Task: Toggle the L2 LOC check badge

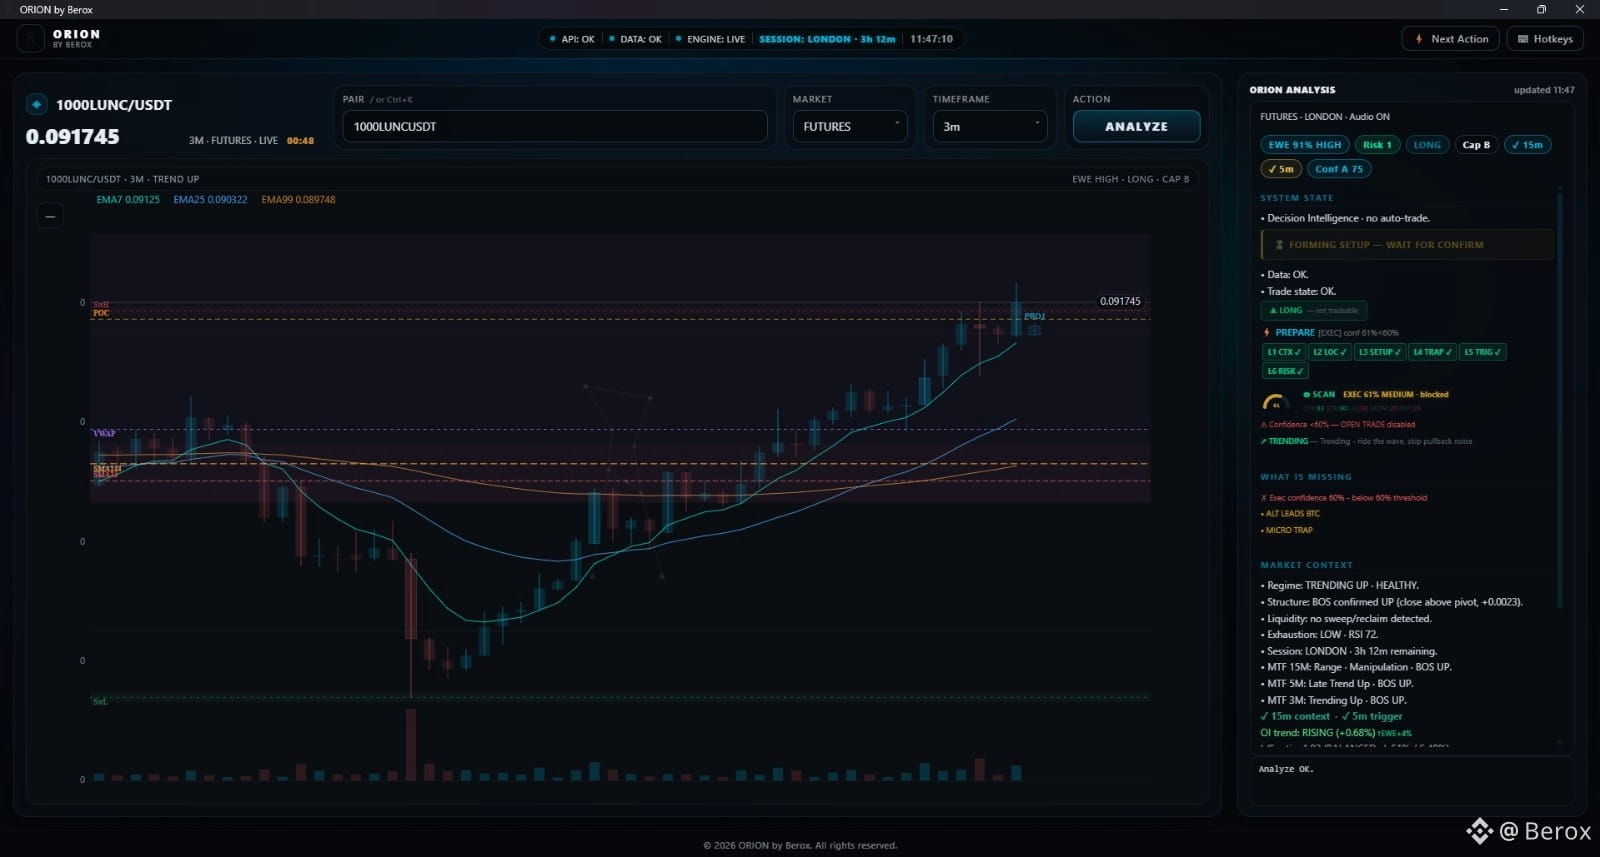Action: tap(1330, 352)
